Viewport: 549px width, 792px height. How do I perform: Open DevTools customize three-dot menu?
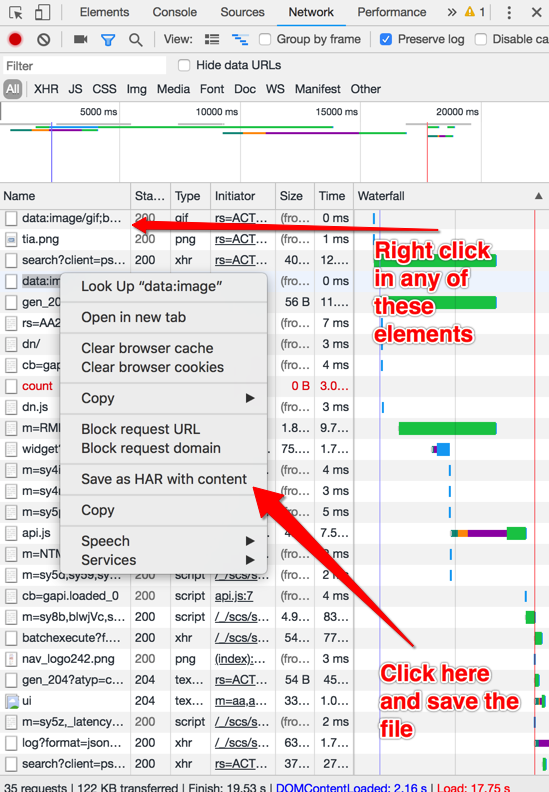(509, 13)
